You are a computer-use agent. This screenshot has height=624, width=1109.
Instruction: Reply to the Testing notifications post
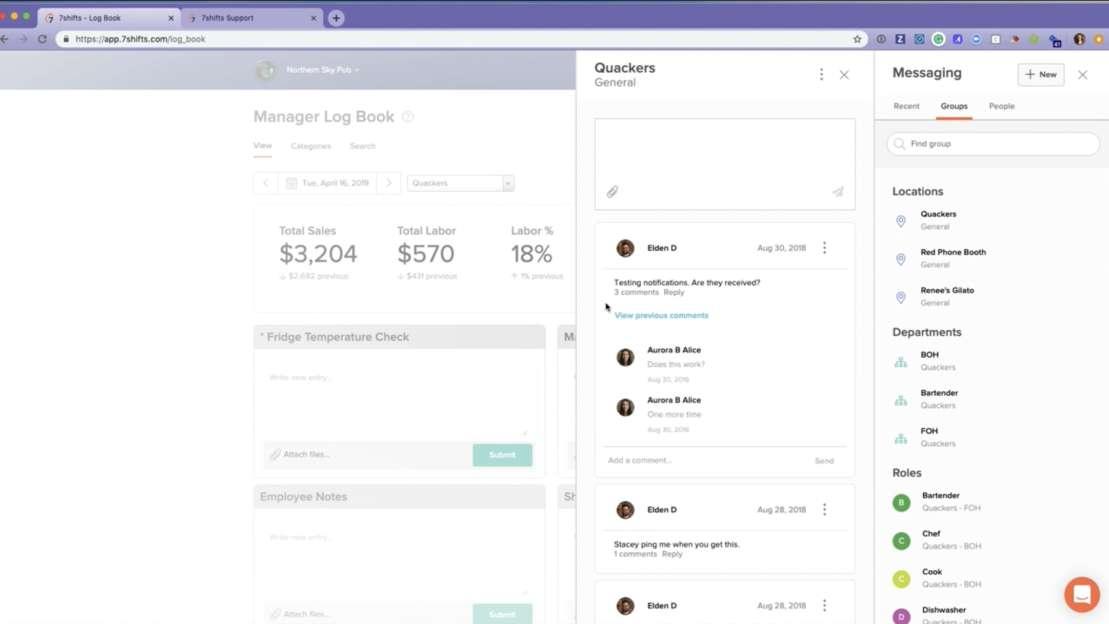coord(674,292)
